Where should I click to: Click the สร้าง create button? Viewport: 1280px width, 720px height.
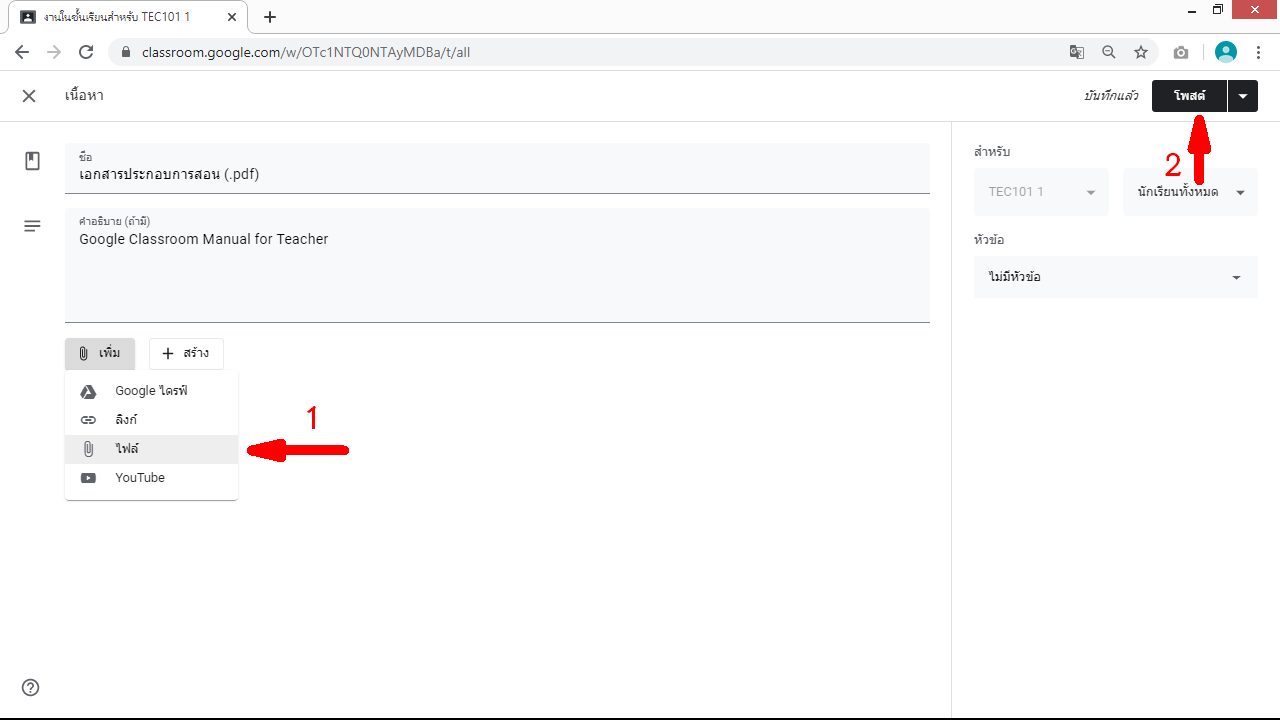point(186,354)
